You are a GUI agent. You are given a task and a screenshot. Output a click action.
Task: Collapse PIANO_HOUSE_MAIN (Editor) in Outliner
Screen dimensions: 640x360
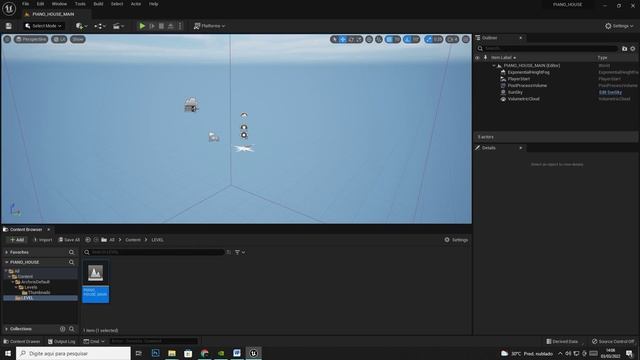(x=494, y=65)
